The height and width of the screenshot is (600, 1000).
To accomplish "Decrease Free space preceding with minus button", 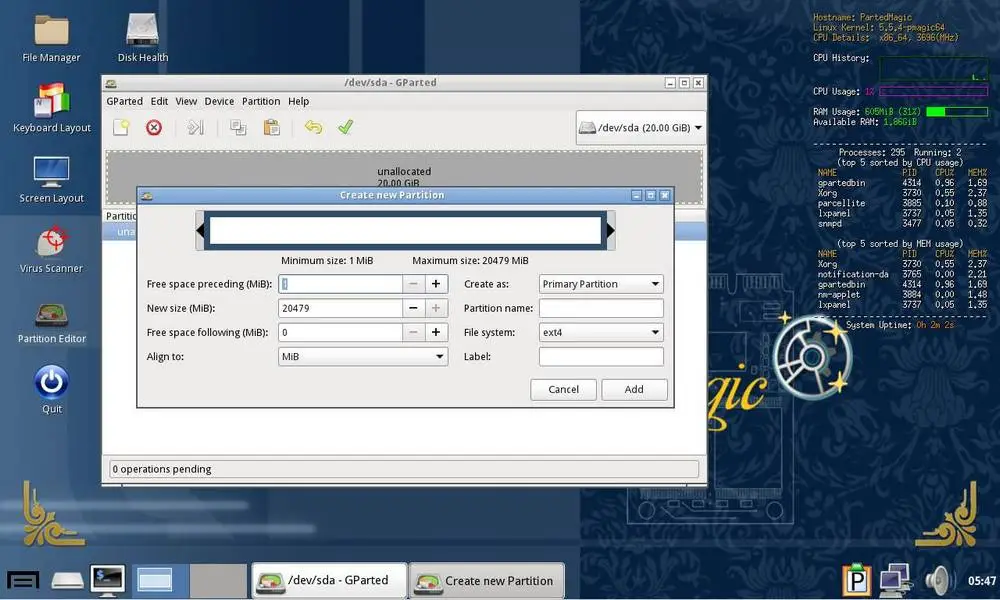I will coord(413,284).
